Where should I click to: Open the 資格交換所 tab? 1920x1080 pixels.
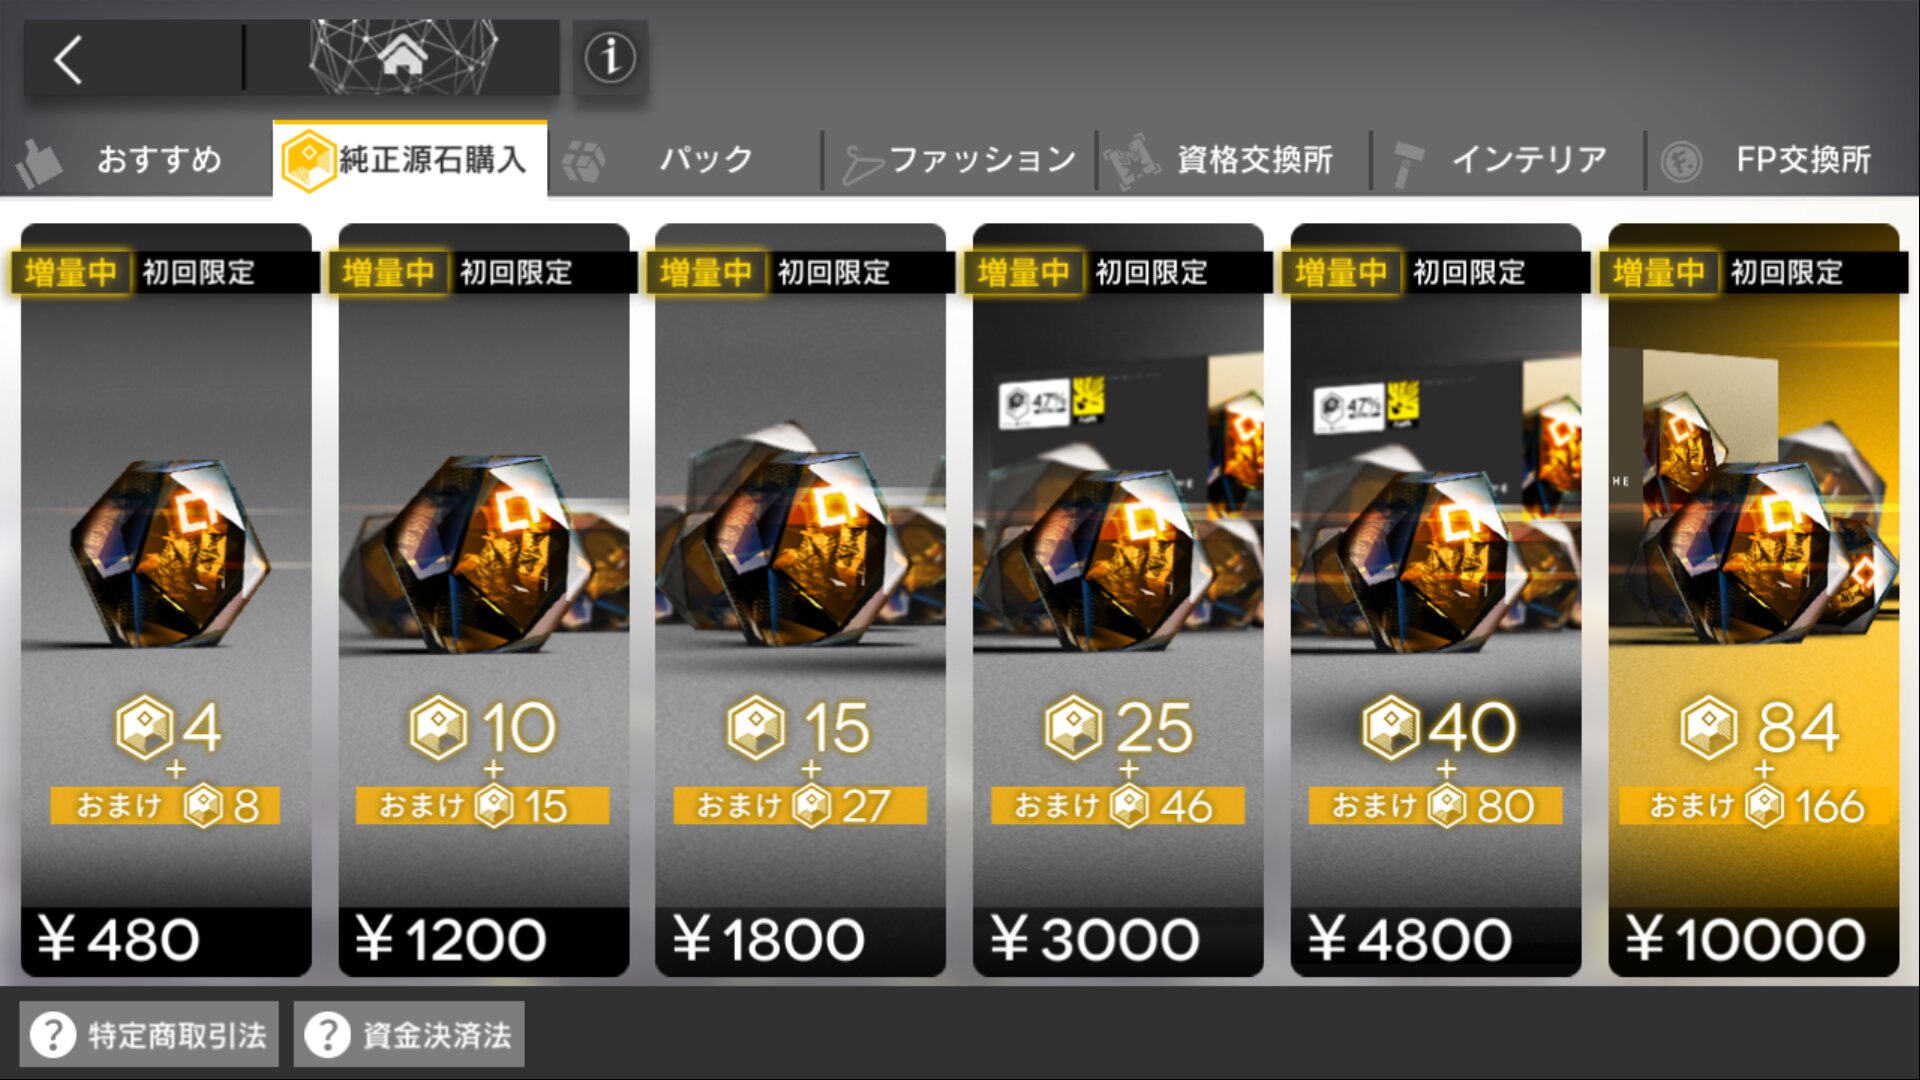pos(1234,159)
